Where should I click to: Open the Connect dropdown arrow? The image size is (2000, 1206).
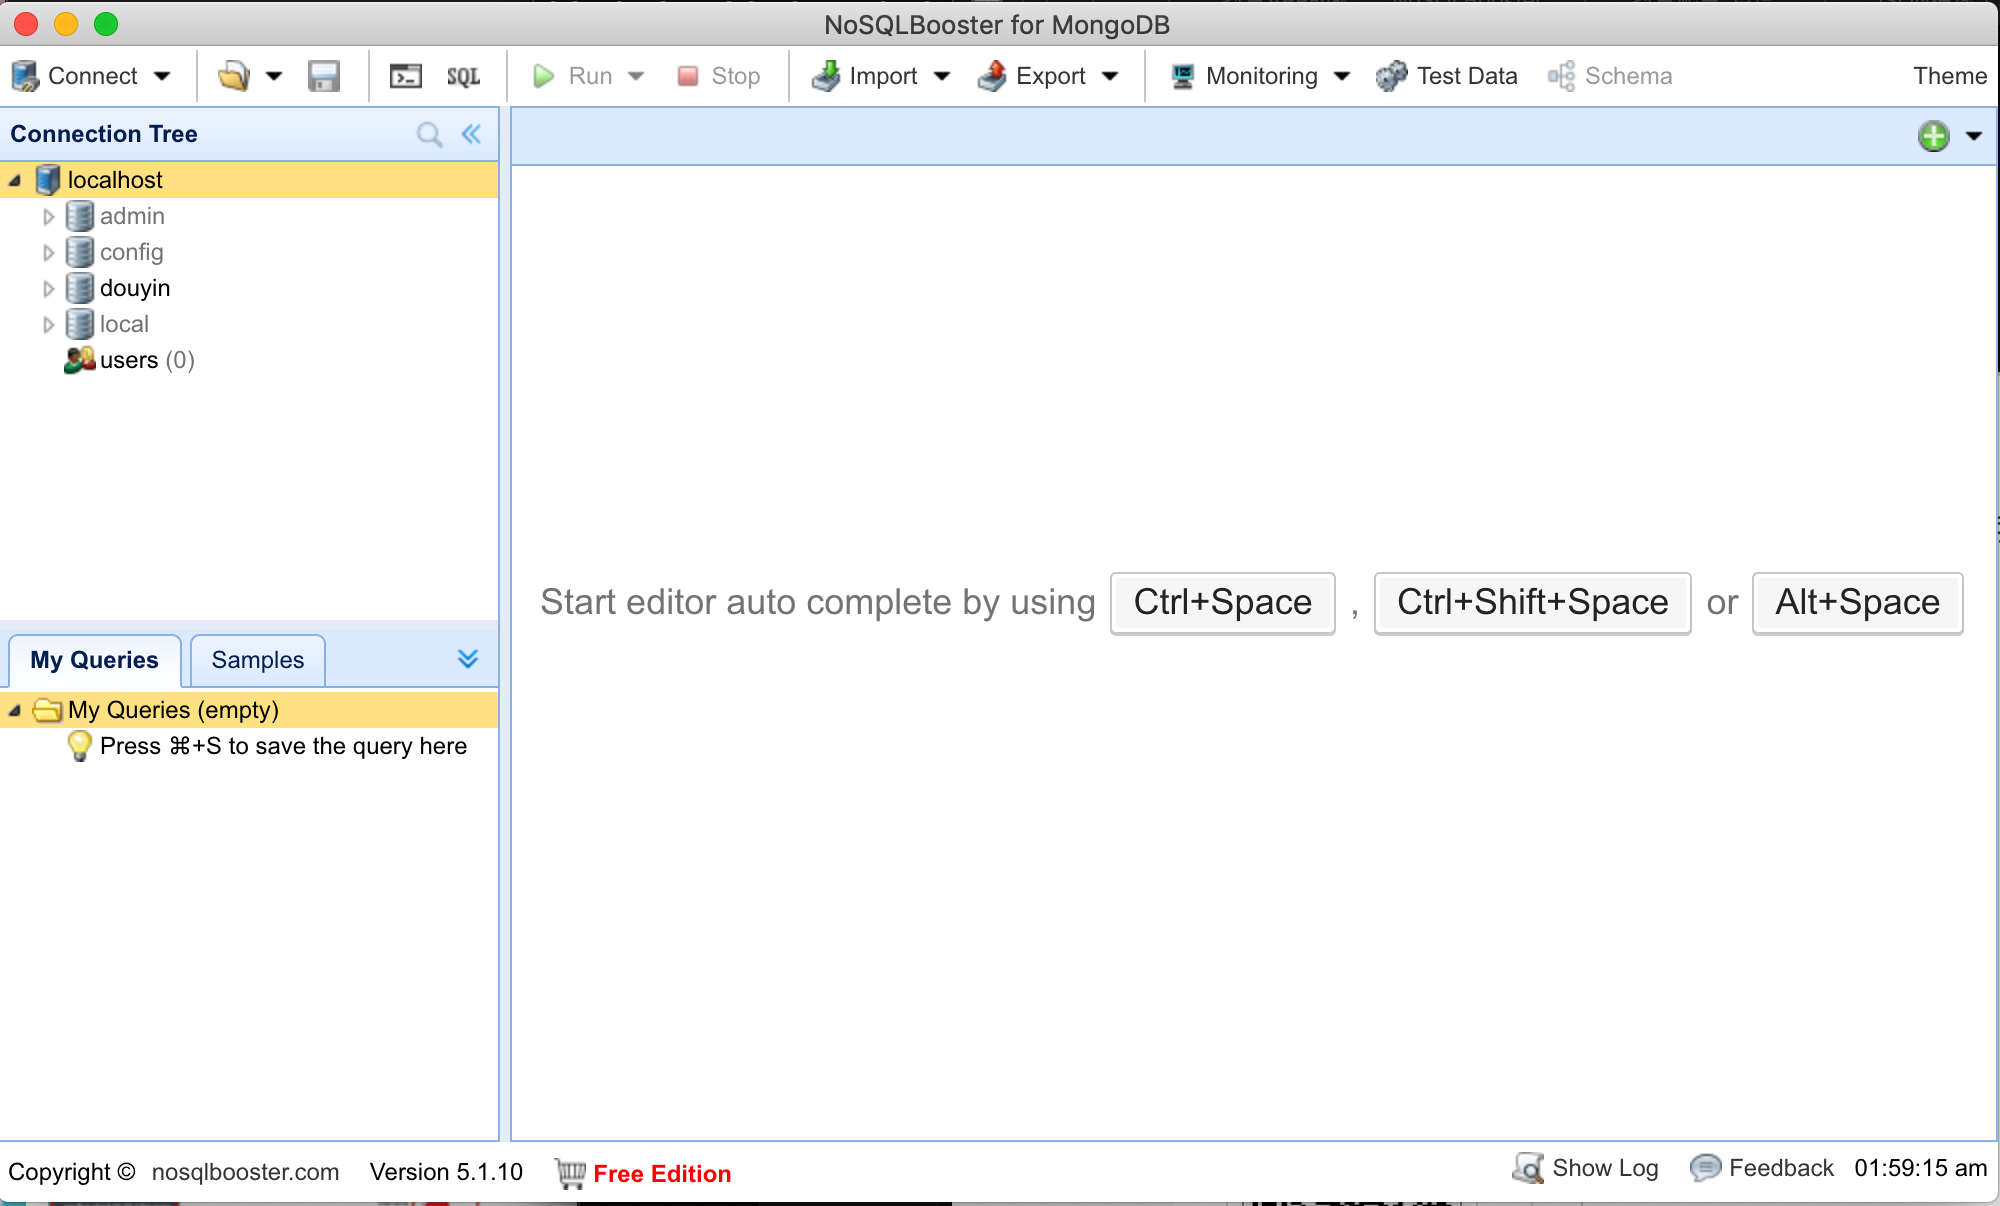(x=162, y=76)
